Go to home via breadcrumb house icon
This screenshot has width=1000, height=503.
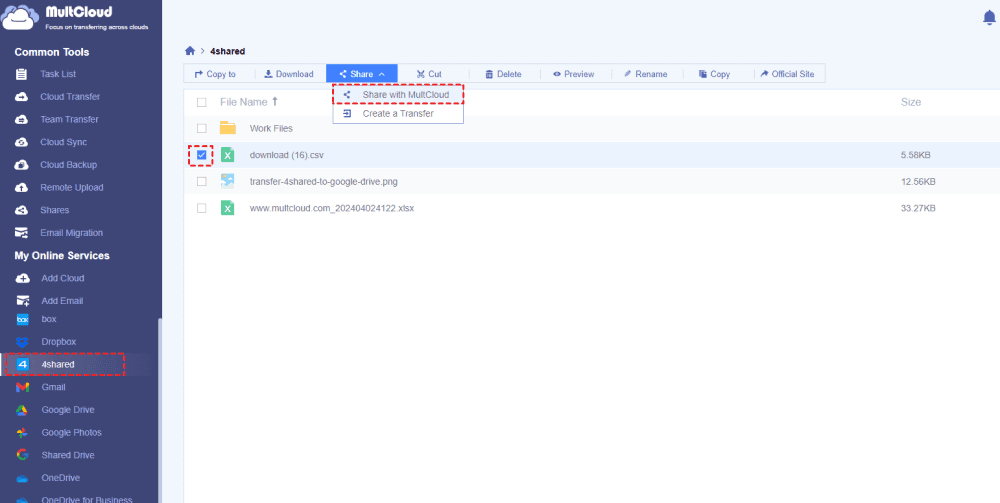[189, 51]
